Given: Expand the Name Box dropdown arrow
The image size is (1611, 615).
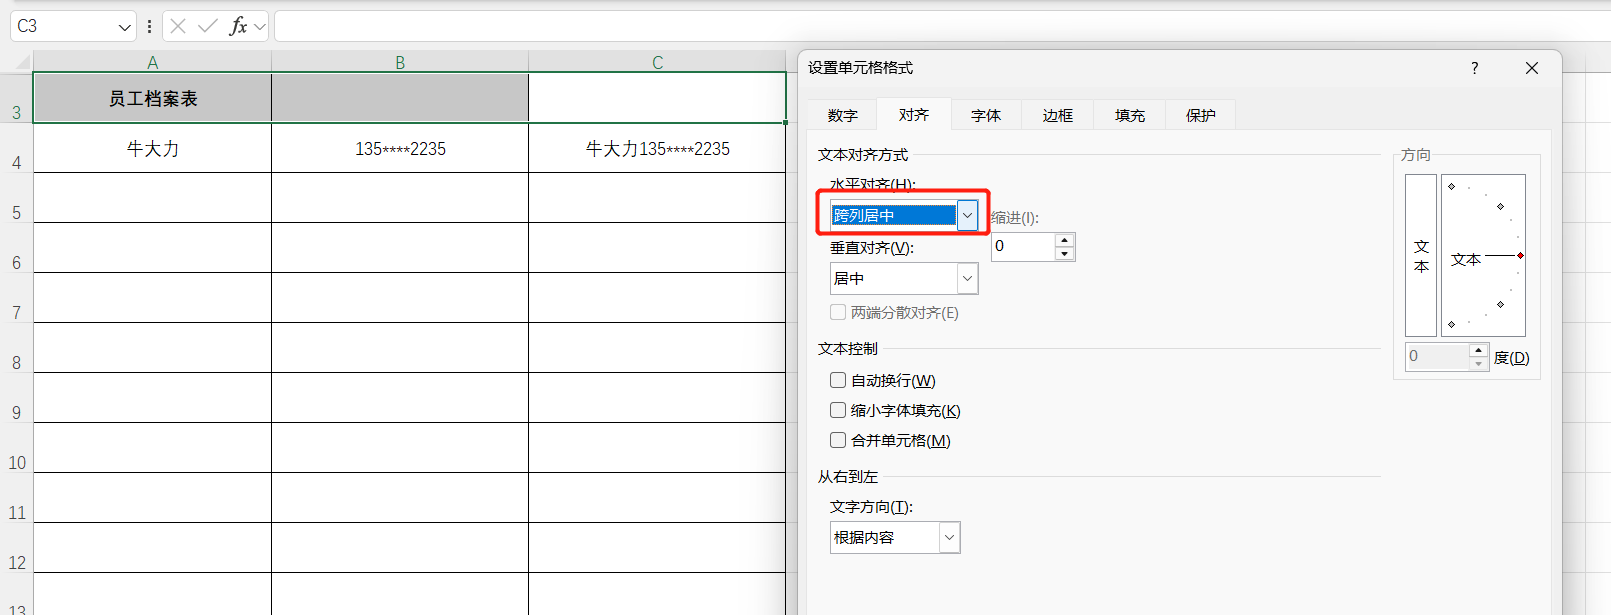Looking at the screenshot, I should [124, 27].
